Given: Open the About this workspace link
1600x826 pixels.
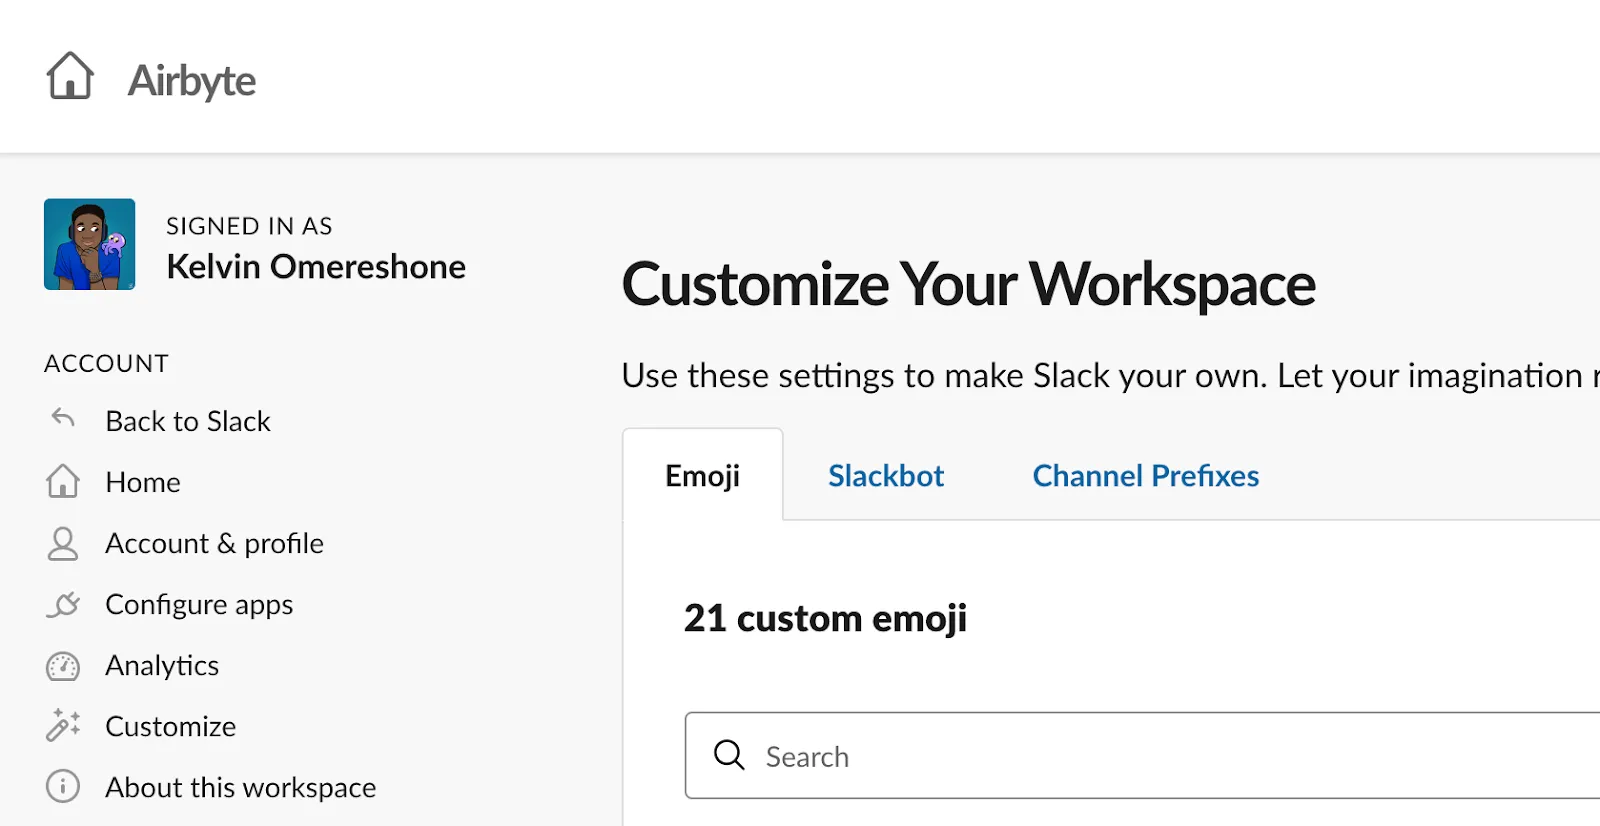Looking at the screenshot, I should tap(241, 787).
